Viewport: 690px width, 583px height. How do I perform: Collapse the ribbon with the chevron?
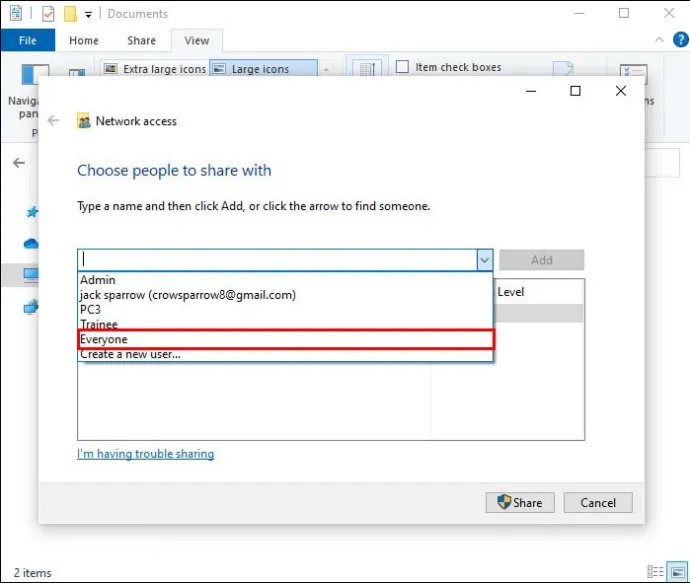pos(659,40)
